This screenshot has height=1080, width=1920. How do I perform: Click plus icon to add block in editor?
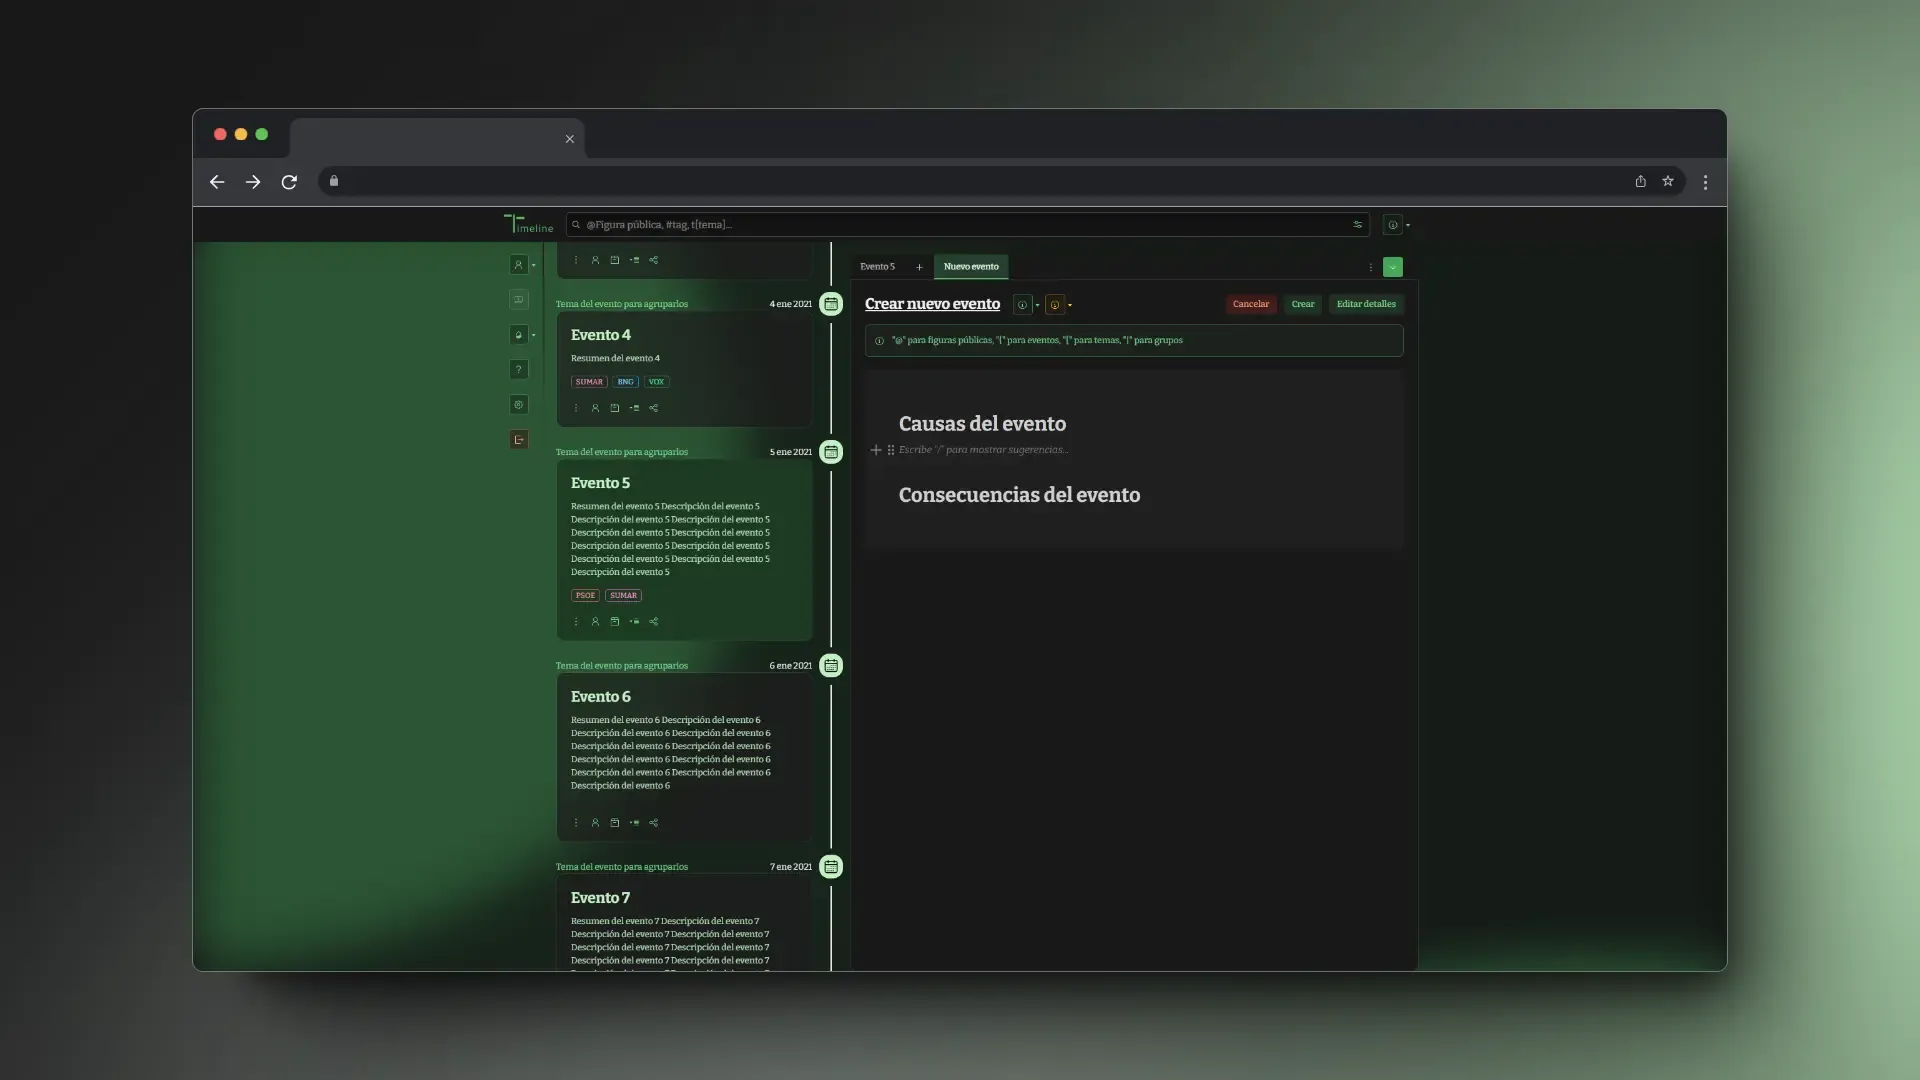[x=876, y=450]
